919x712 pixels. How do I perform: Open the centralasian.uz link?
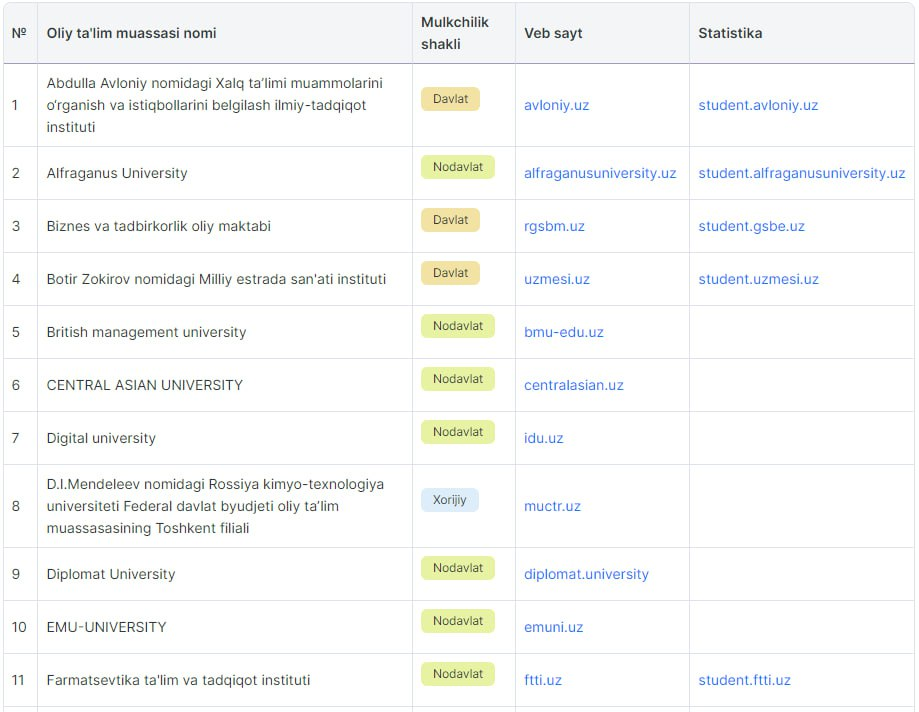[573, 386]
